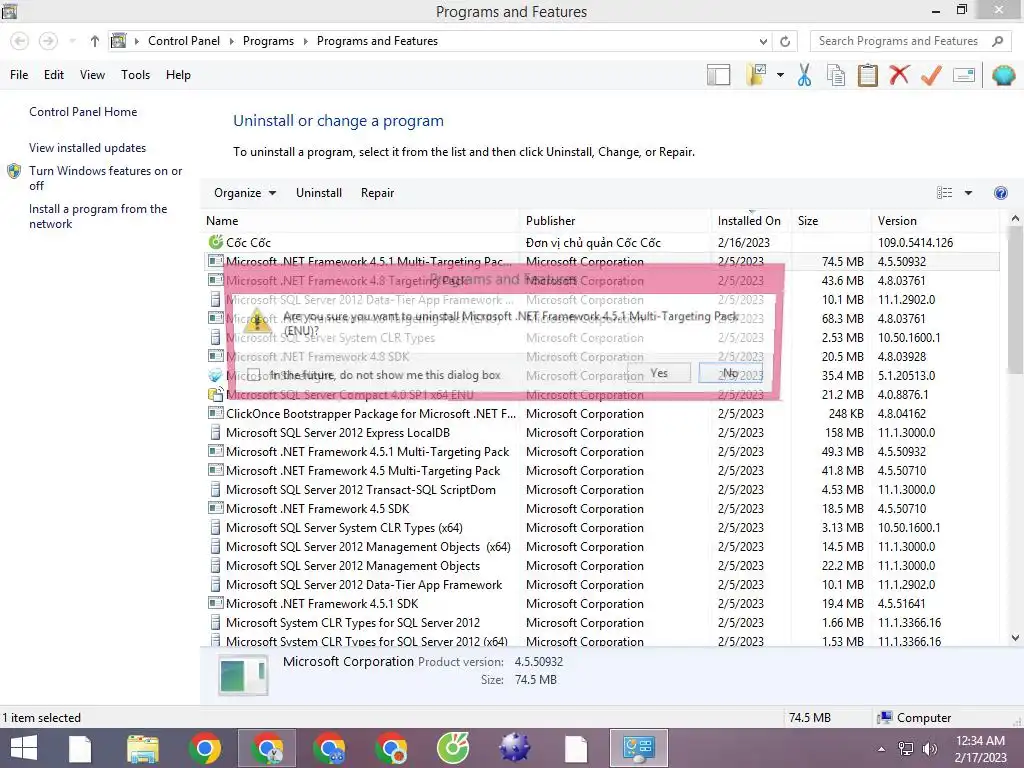Click the volume speaker tray icon
1024x768 pixels.
click(x=929, y=749)
